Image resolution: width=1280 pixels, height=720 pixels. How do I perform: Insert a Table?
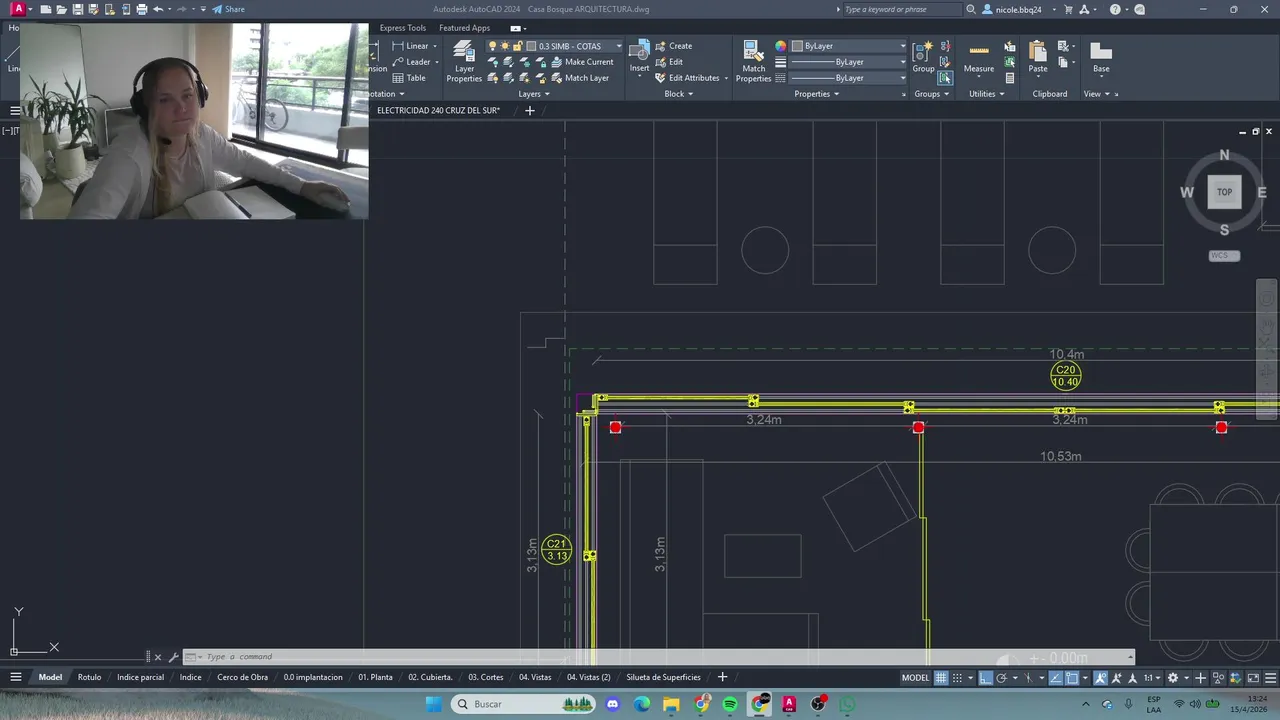tap(409, 78)
